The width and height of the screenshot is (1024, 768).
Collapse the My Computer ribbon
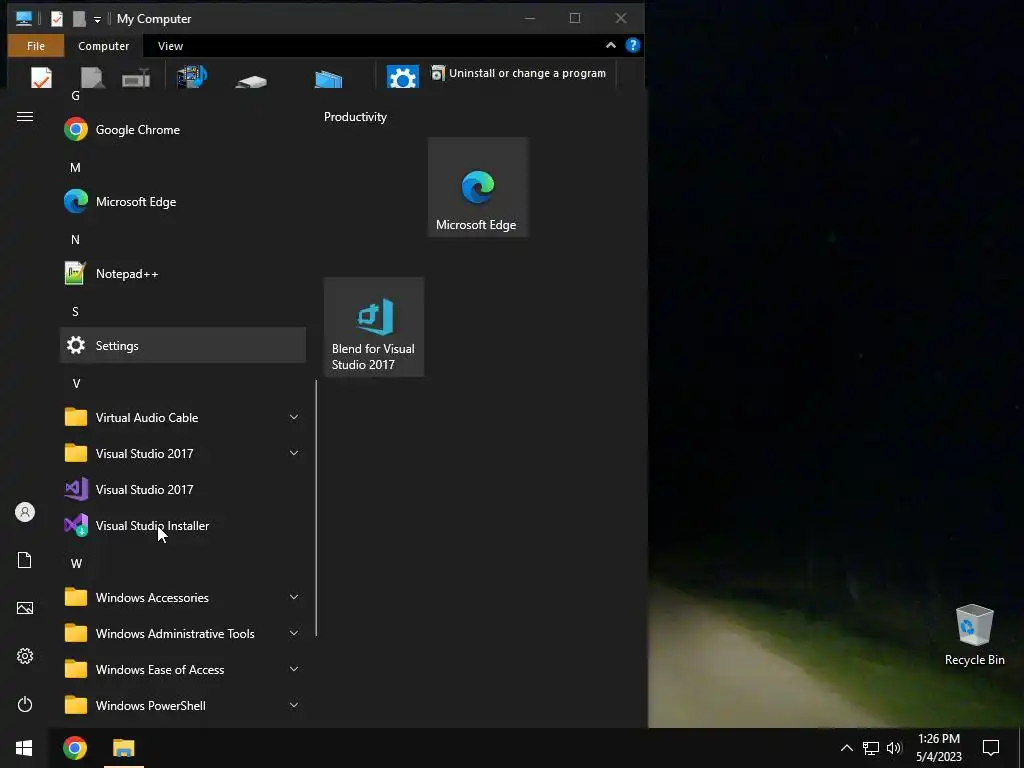pos(611,45)
